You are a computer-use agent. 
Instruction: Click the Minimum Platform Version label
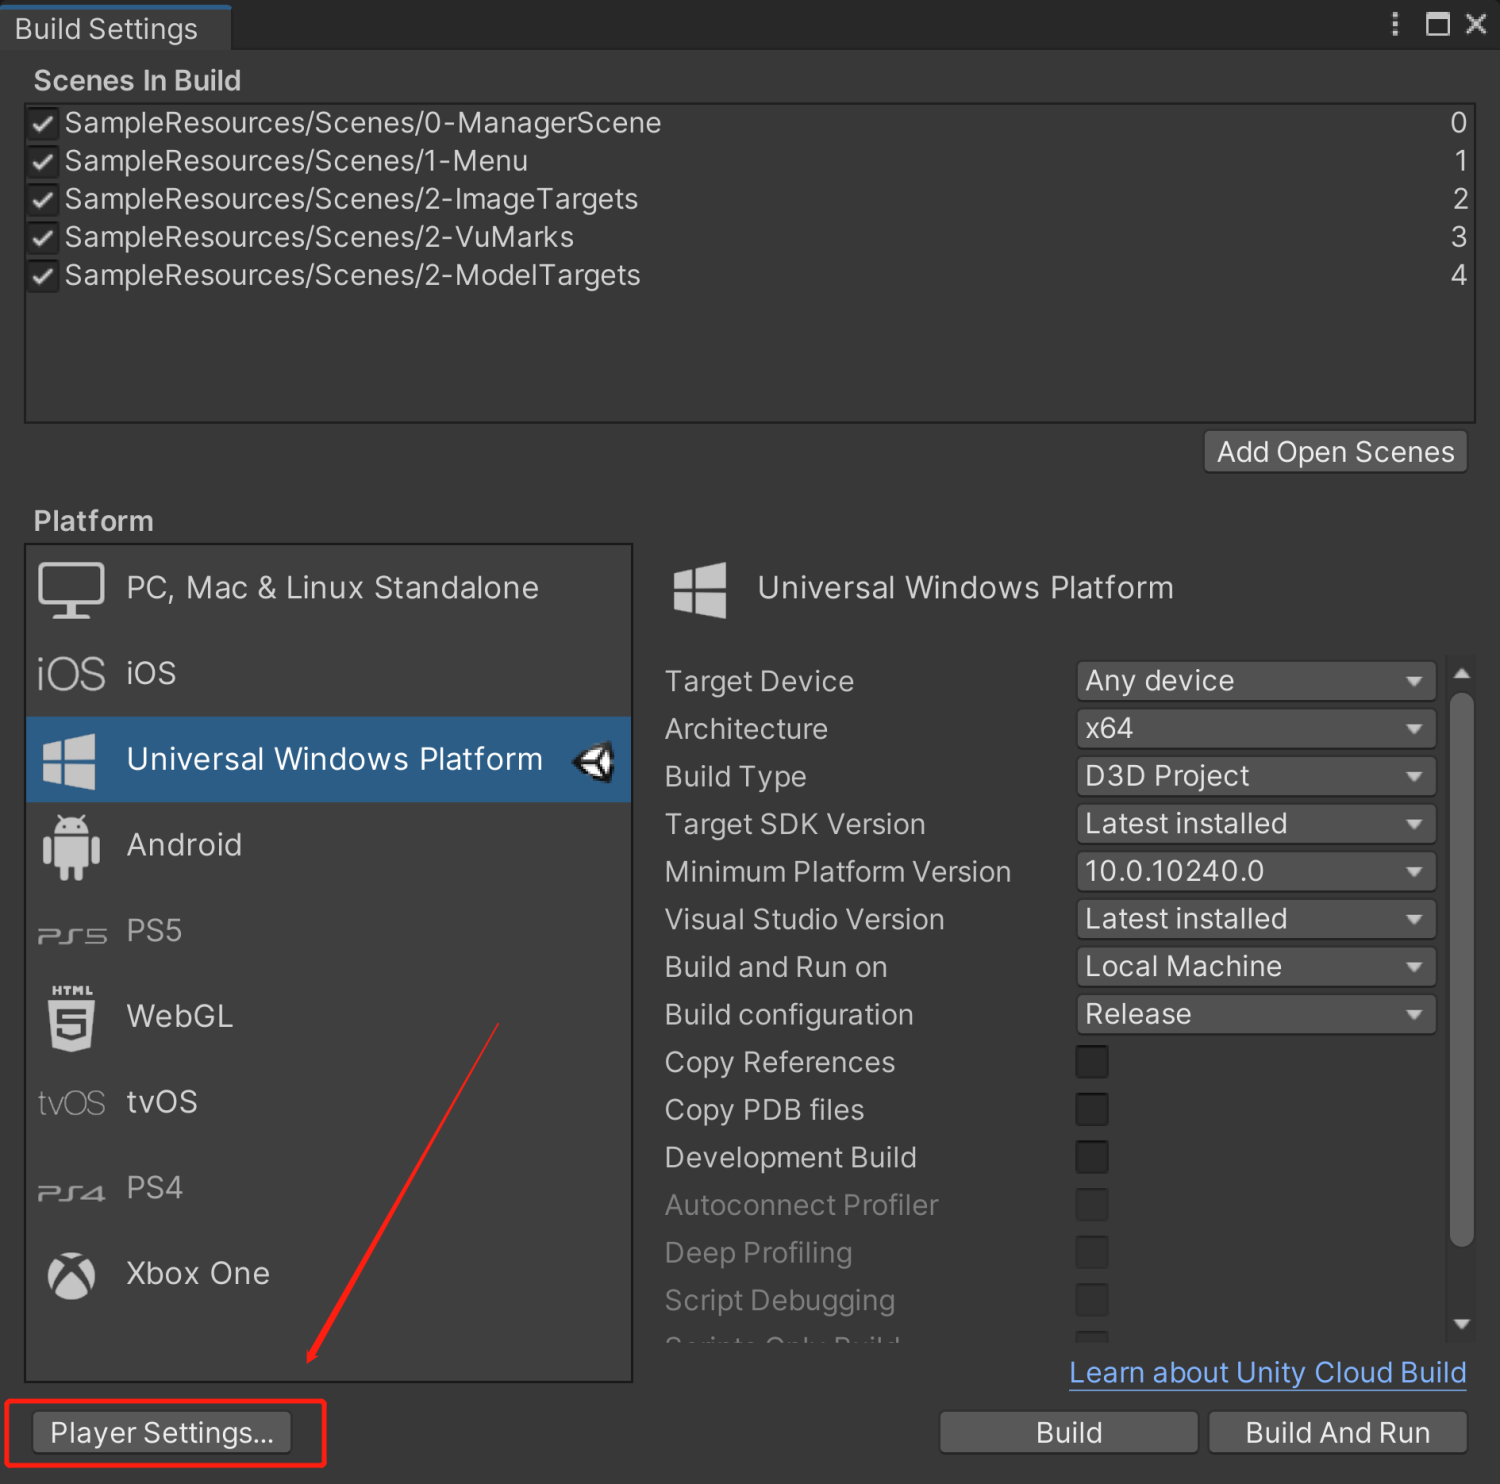[x=838, y=872]
